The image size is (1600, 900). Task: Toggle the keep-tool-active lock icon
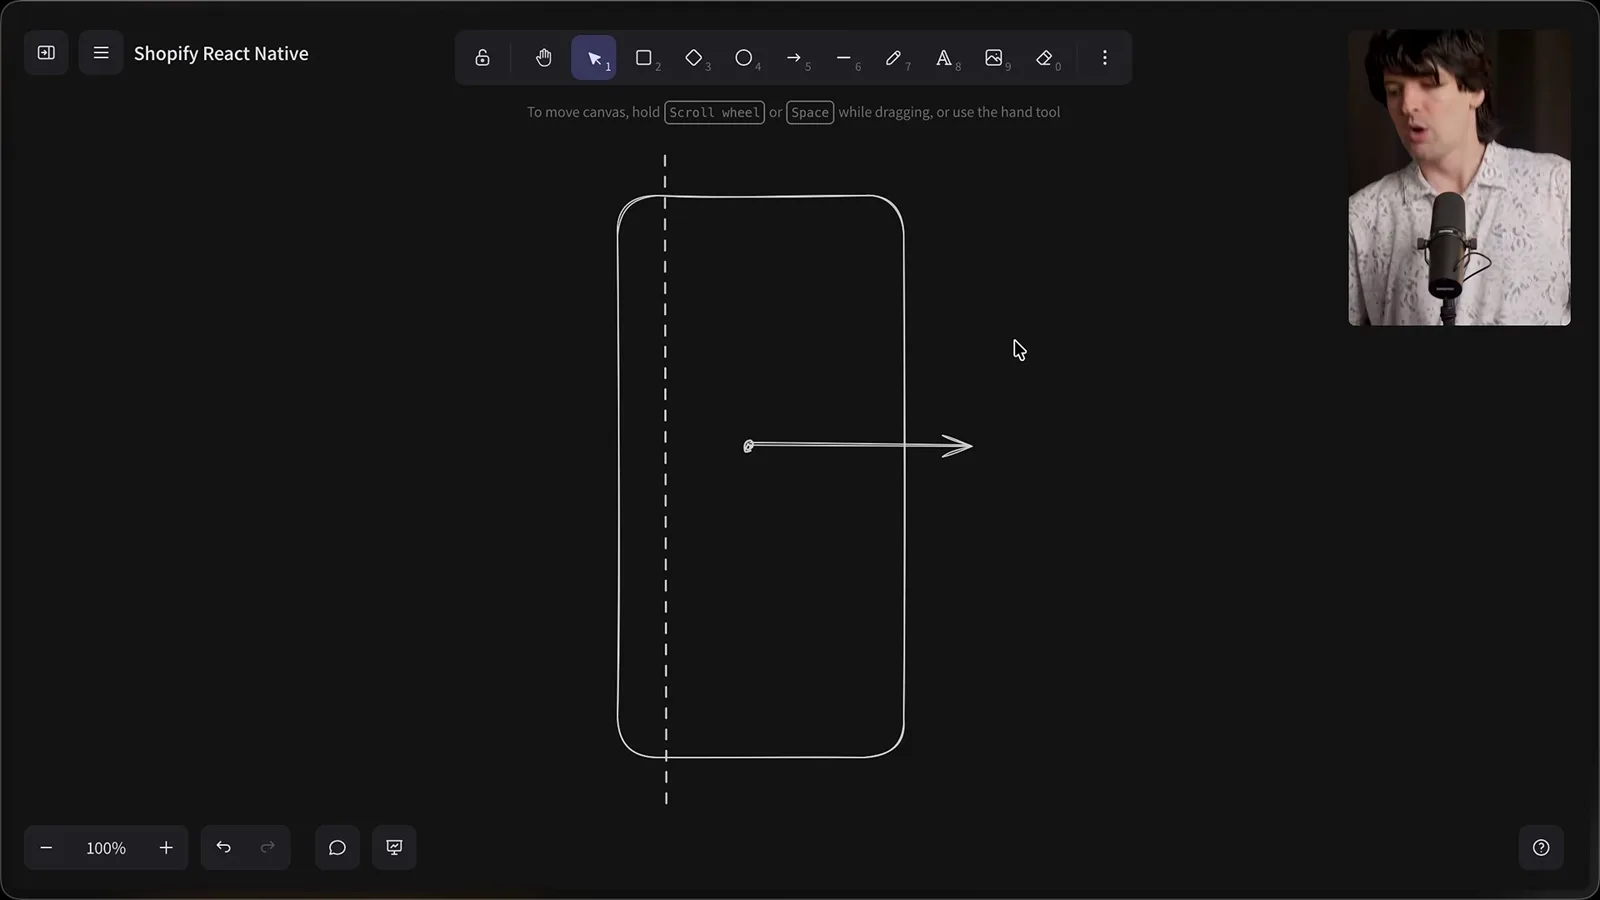coord(482,58)
